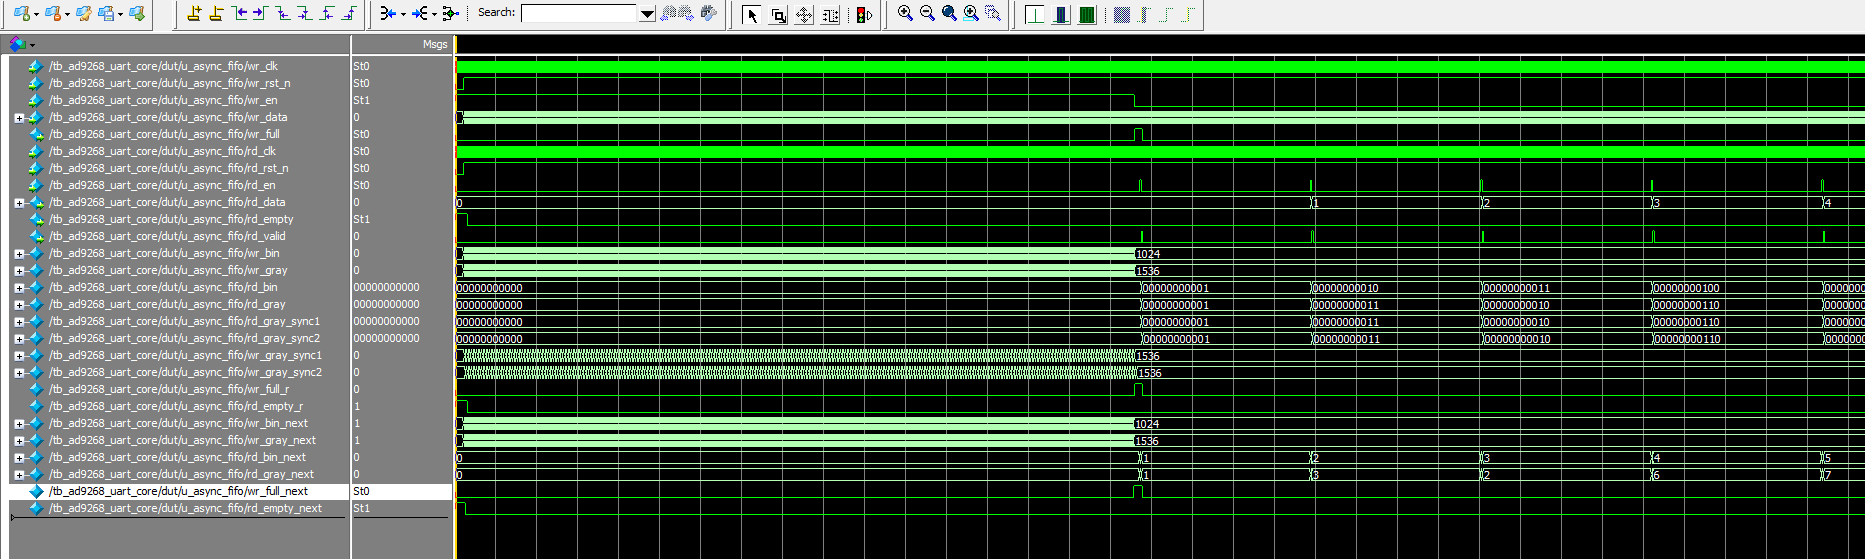
Task: Click the Event Traceback schematic icon
Action: point(451,13)
